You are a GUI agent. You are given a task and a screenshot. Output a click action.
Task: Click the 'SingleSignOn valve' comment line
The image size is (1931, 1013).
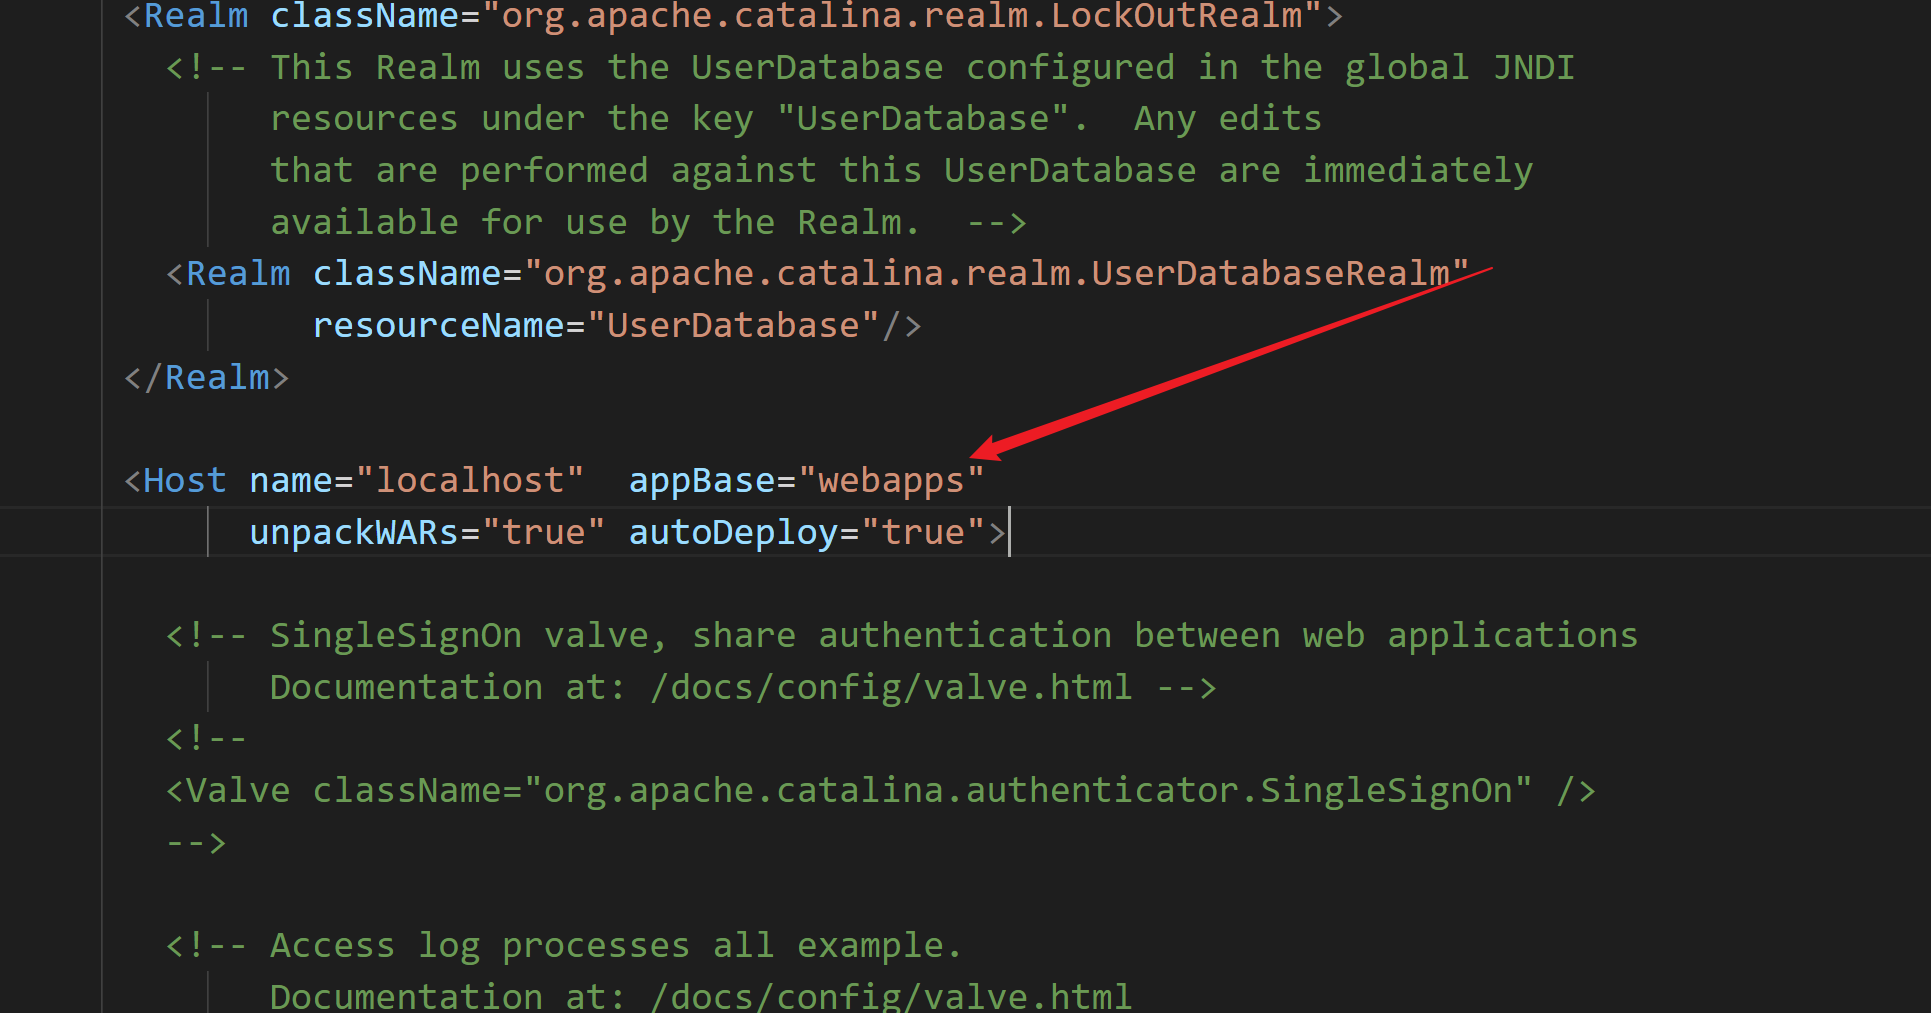point(902,635)
